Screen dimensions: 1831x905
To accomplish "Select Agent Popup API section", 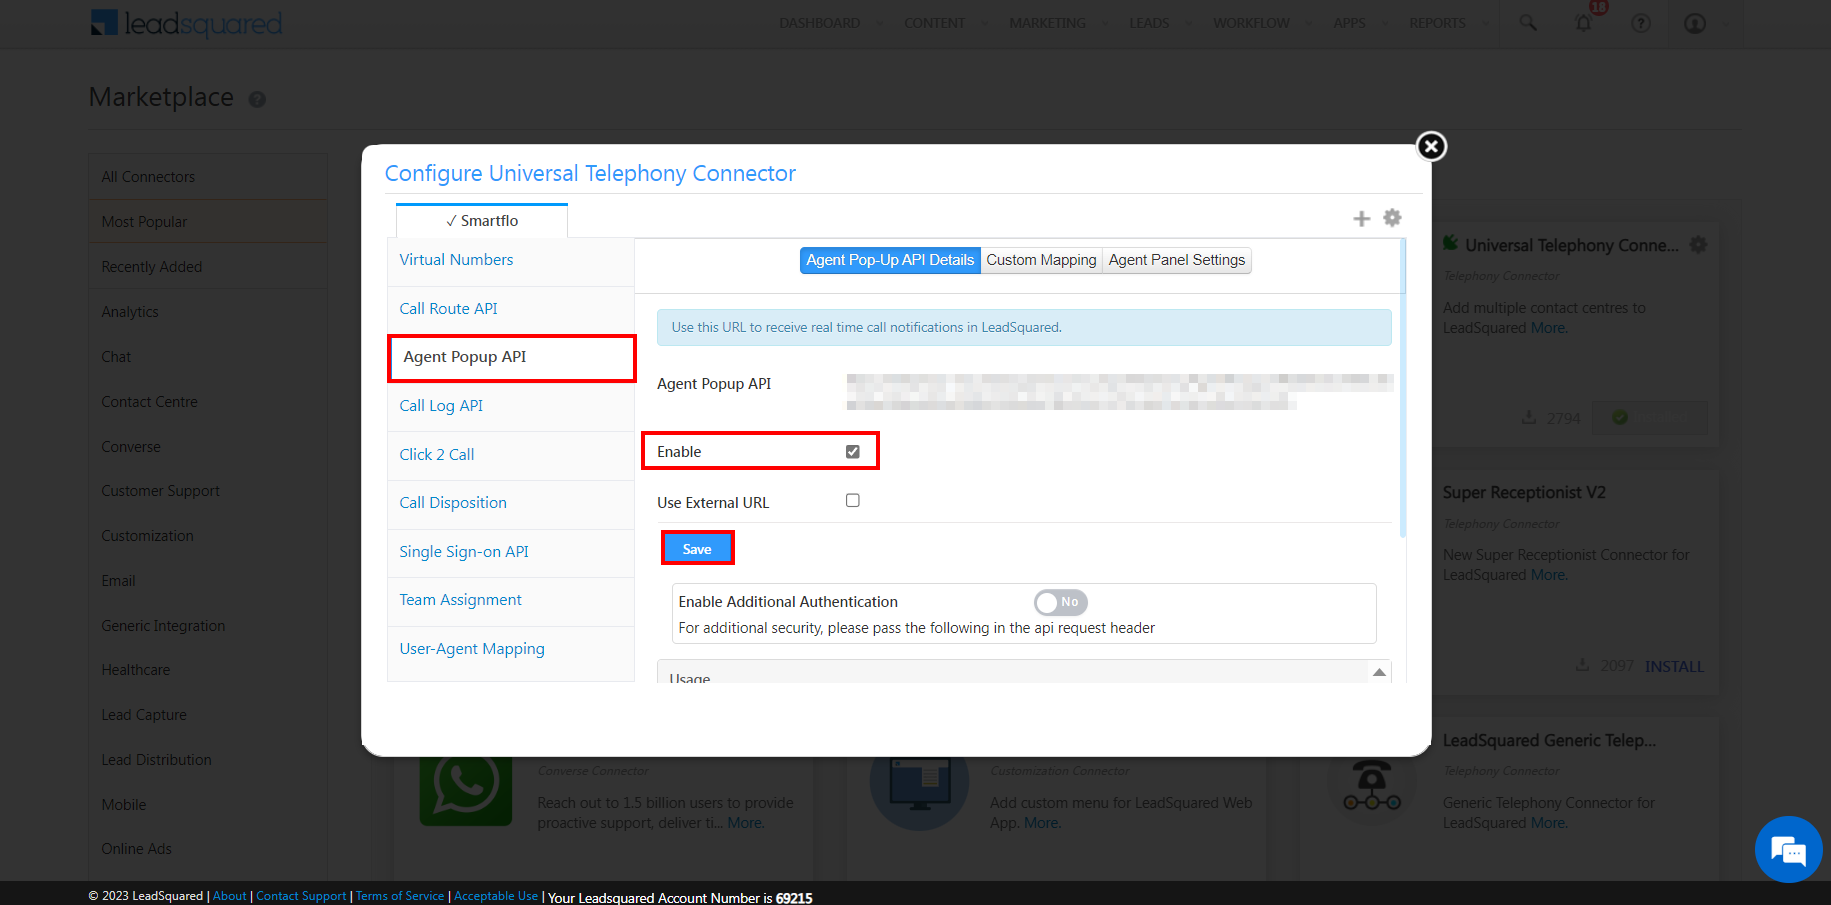I will (x=511, y=358).
